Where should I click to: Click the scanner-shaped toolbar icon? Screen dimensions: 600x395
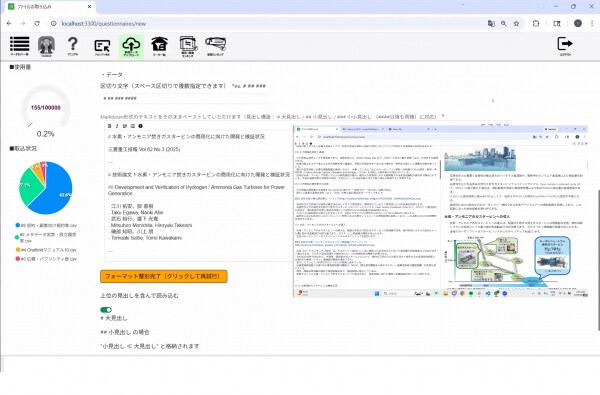point(215,46)
